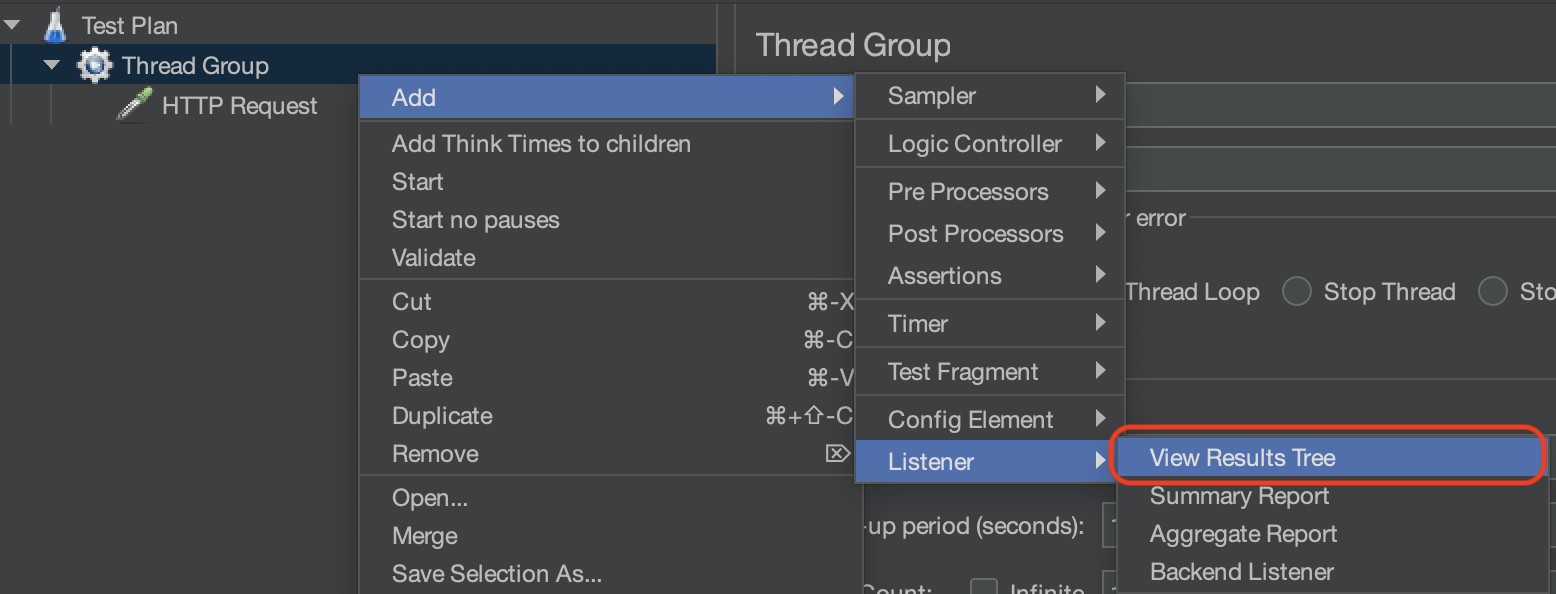Click the Thread Group gear icon
This screenshot has width=1556, height=594.
tap(94, 66)
